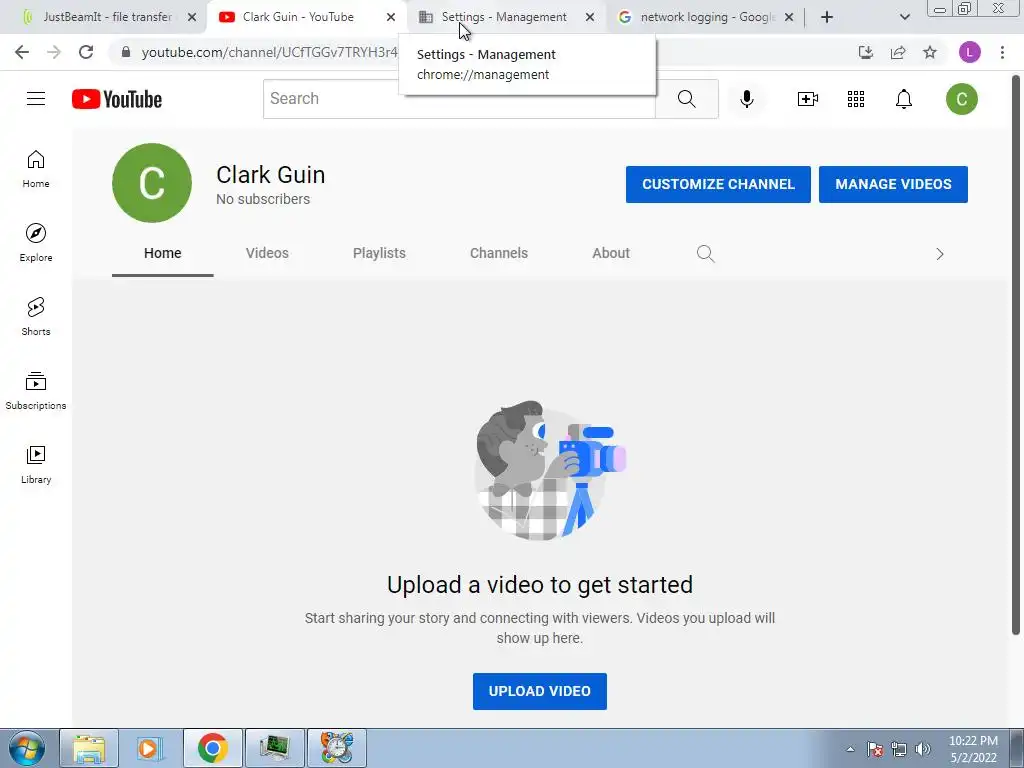Click the CUSTOMIZE CHANNEL button

(718, 184)
